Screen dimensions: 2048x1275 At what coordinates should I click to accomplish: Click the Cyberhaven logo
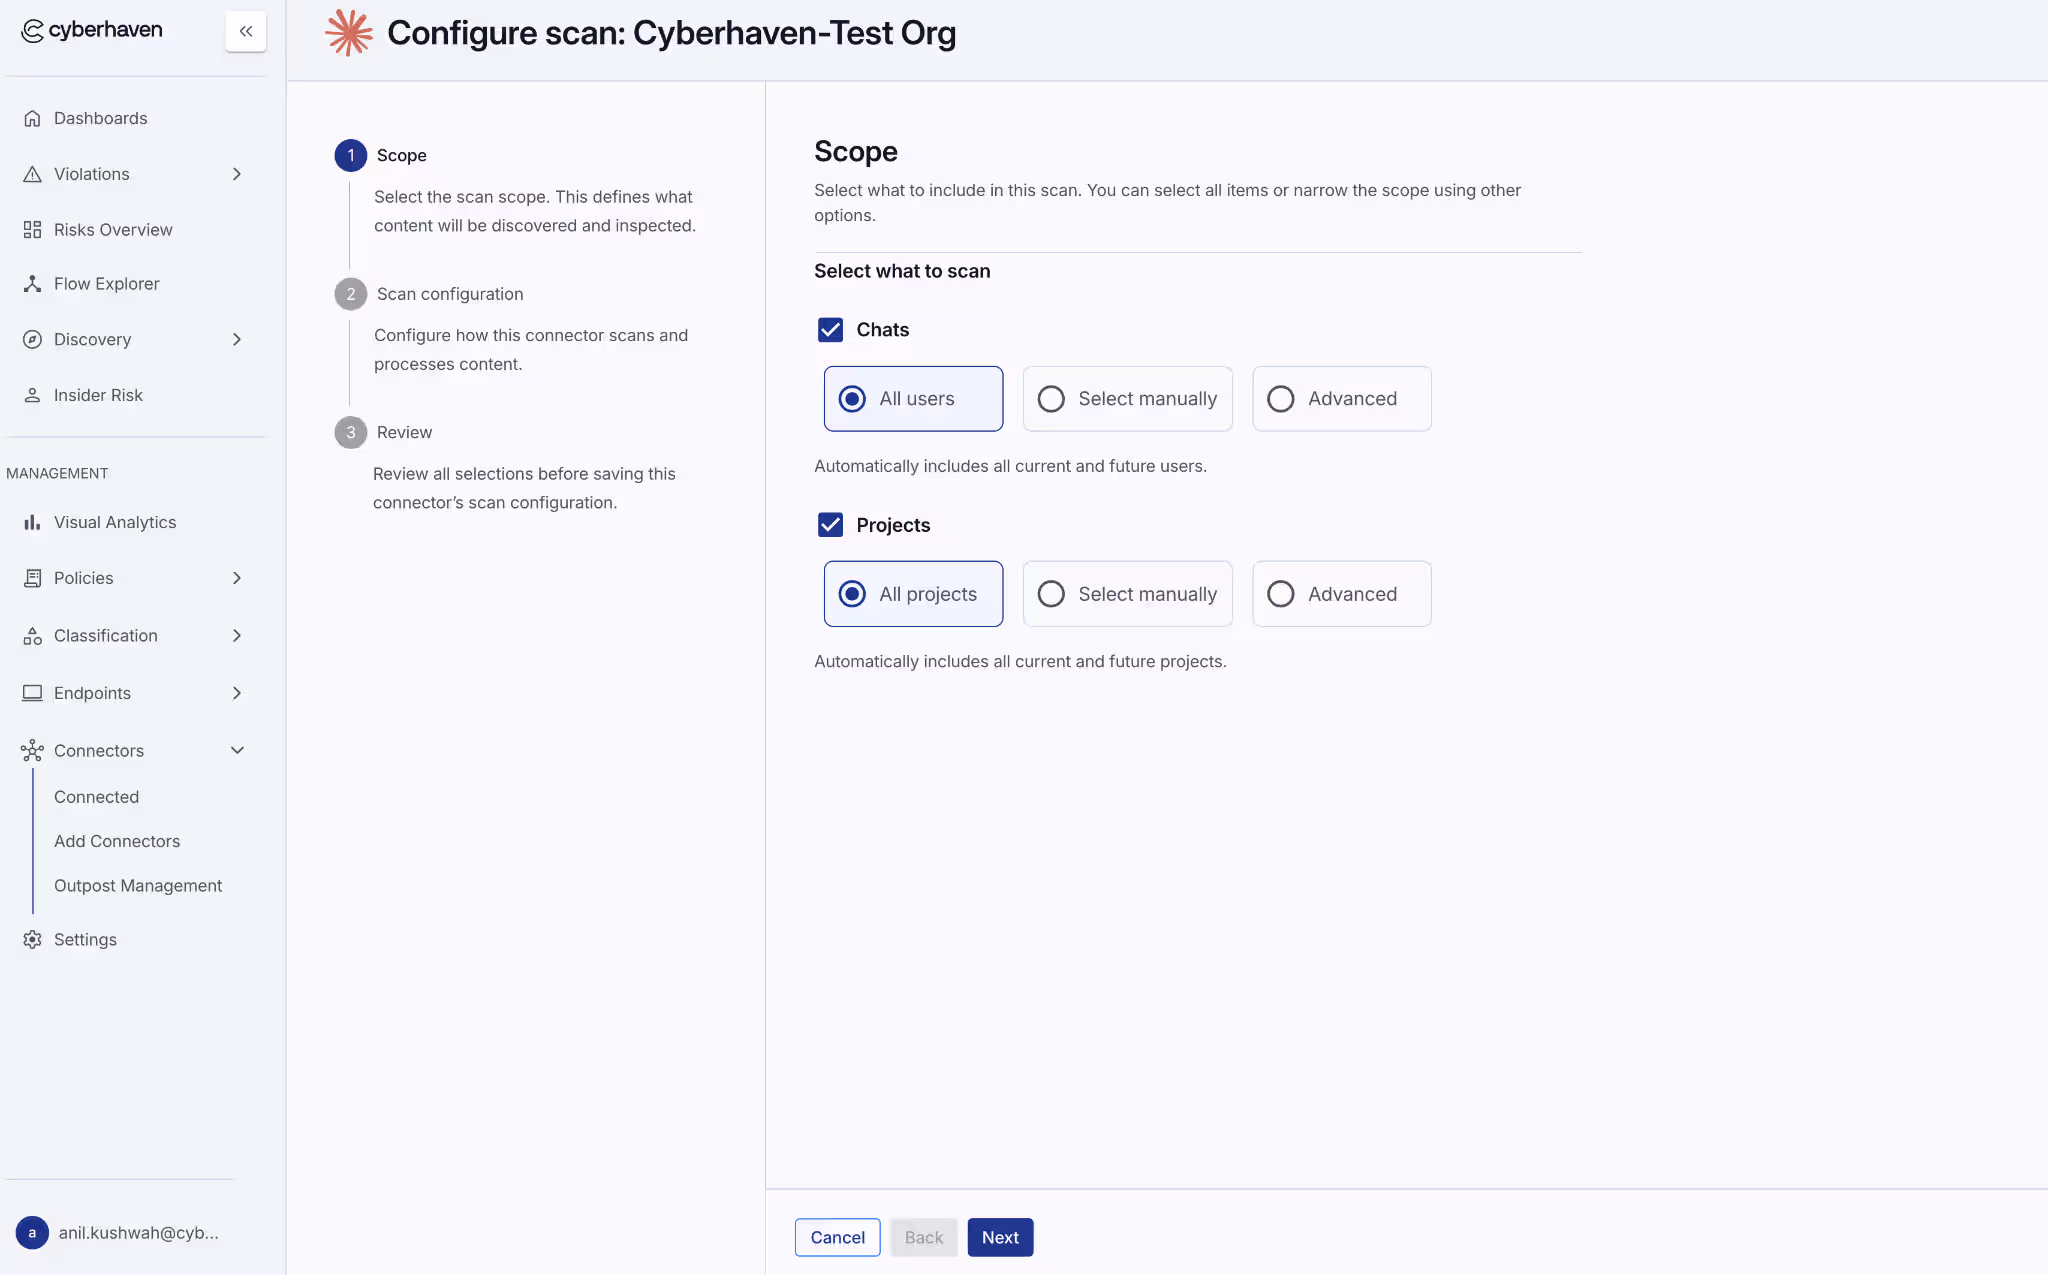click(x=92, y=30)
